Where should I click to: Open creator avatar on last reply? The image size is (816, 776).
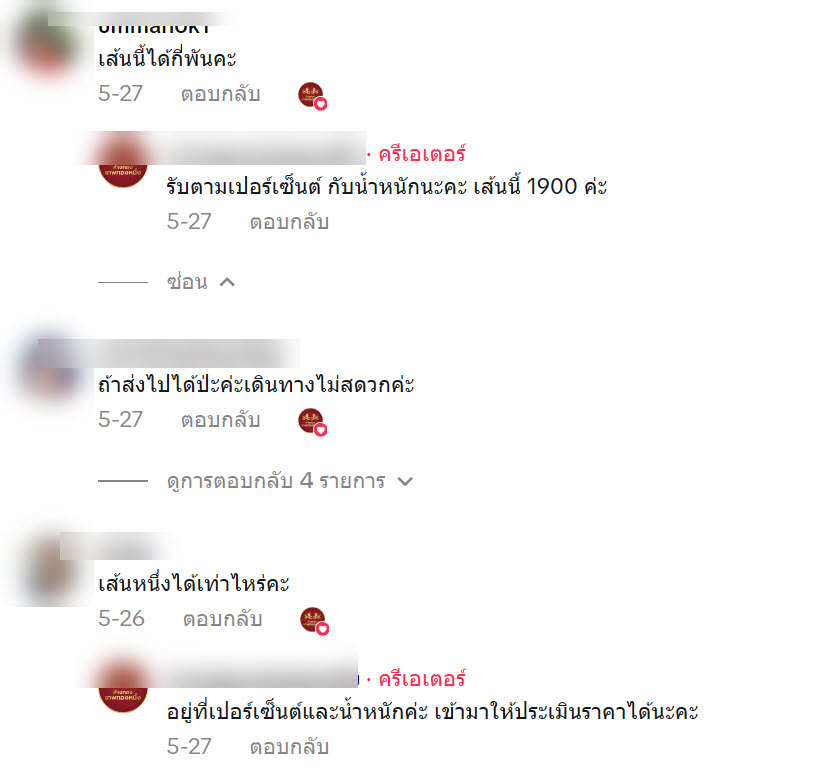point(123,687)
